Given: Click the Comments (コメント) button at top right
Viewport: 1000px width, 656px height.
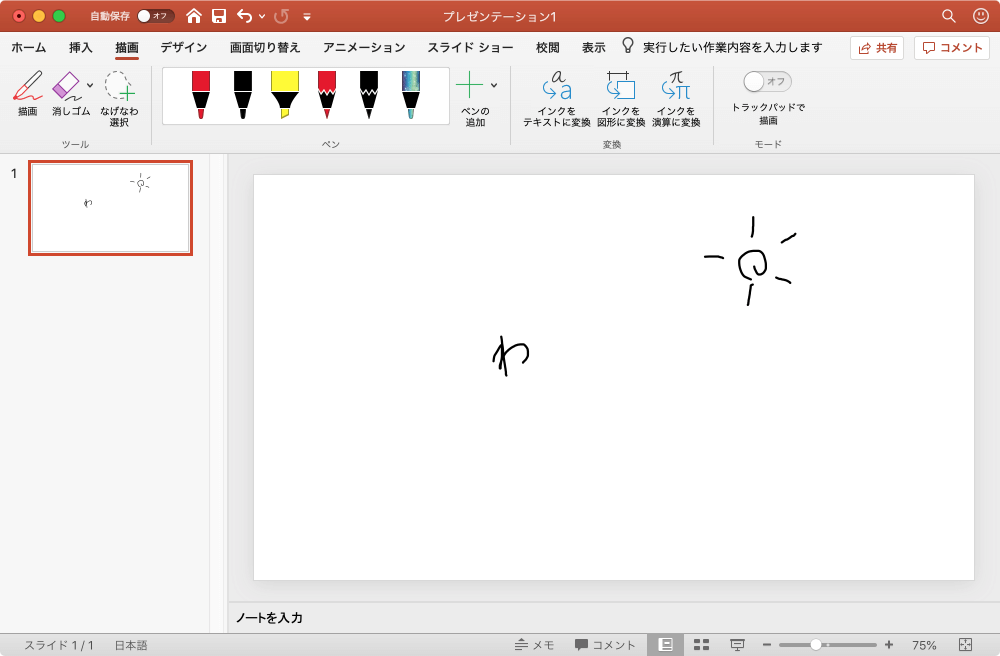Looking at the screenshot, I should (x=952, y=48).
